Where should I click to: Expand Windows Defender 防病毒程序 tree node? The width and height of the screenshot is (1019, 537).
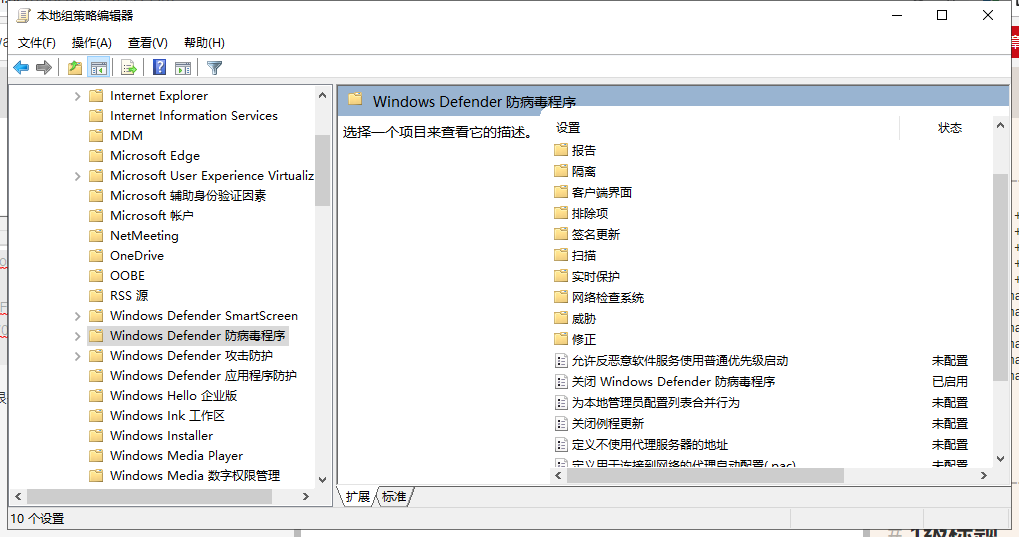(x=77, y=336)
